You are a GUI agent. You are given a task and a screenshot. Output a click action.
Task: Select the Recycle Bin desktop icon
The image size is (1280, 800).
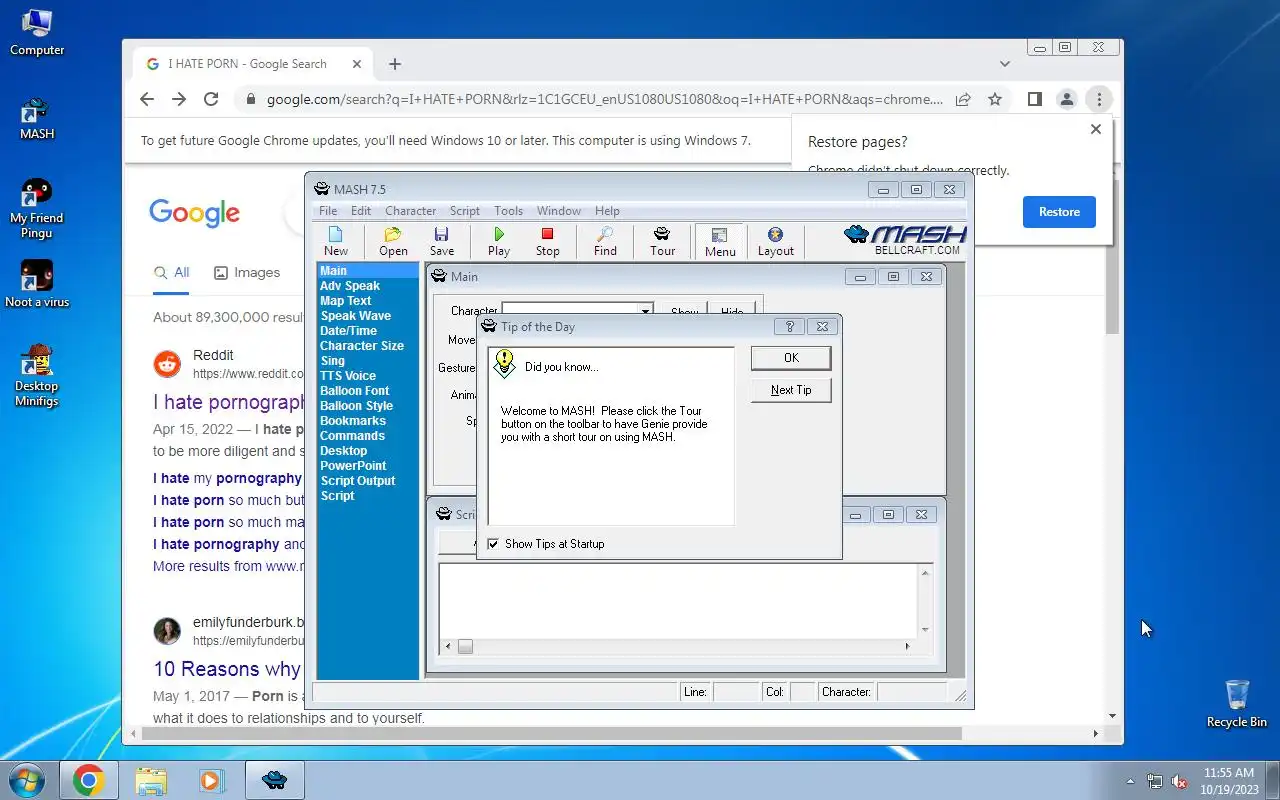click(x=1237, y=703)
